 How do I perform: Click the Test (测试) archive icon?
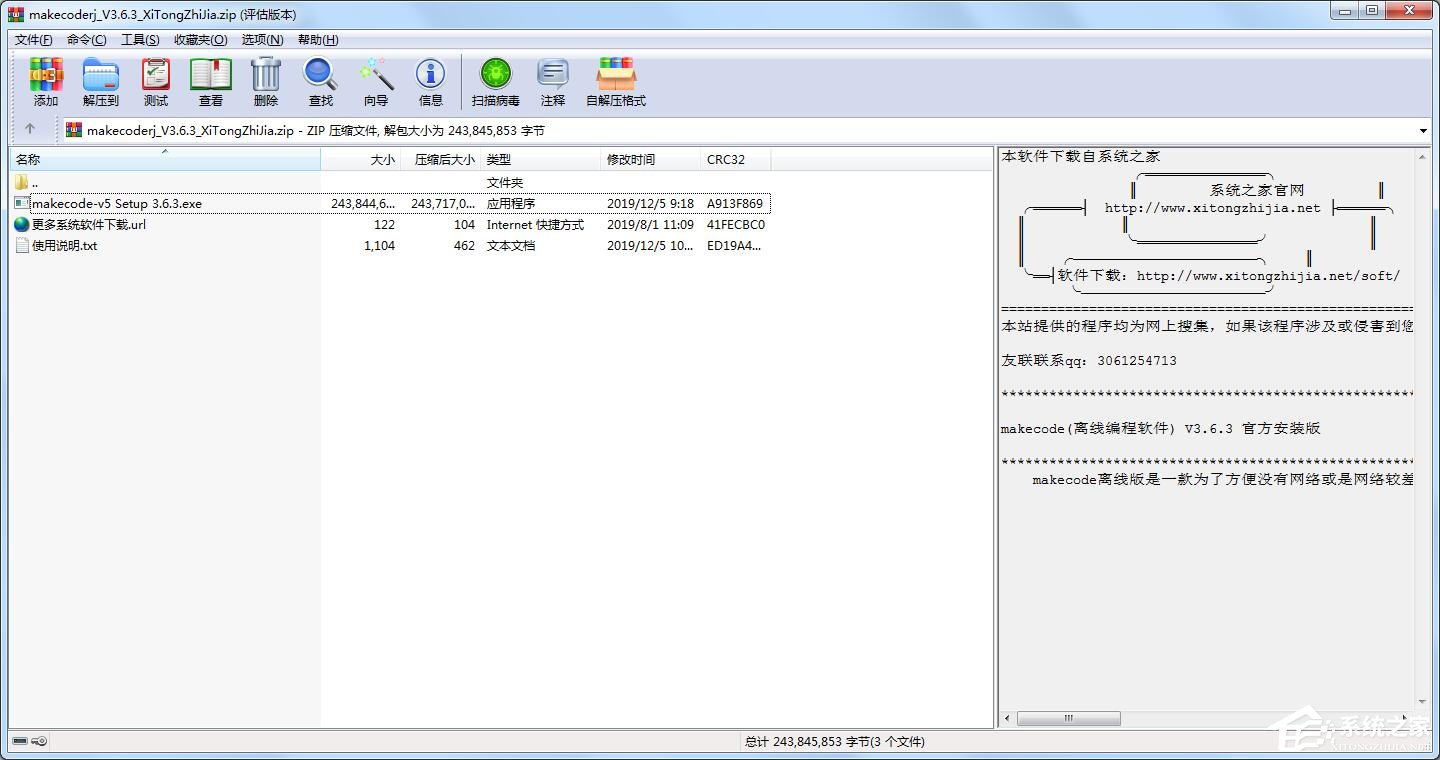[x=155, y=75]
